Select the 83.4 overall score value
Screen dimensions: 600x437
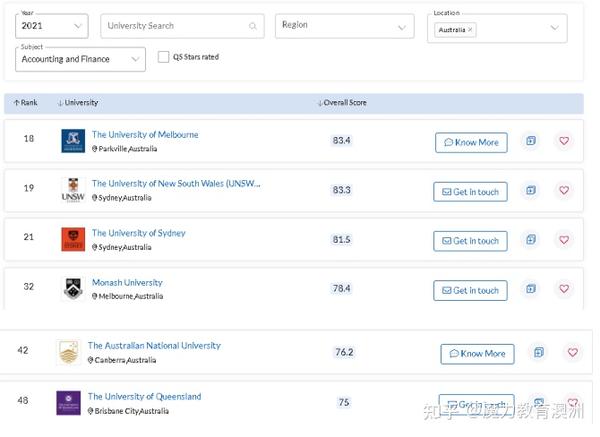click(341, 140)
